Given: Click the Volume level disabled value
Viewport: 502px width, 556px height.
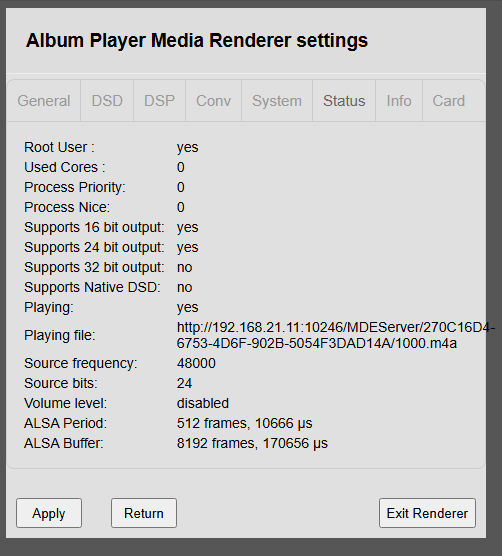Looking at the screenshot, I should 202,403.
